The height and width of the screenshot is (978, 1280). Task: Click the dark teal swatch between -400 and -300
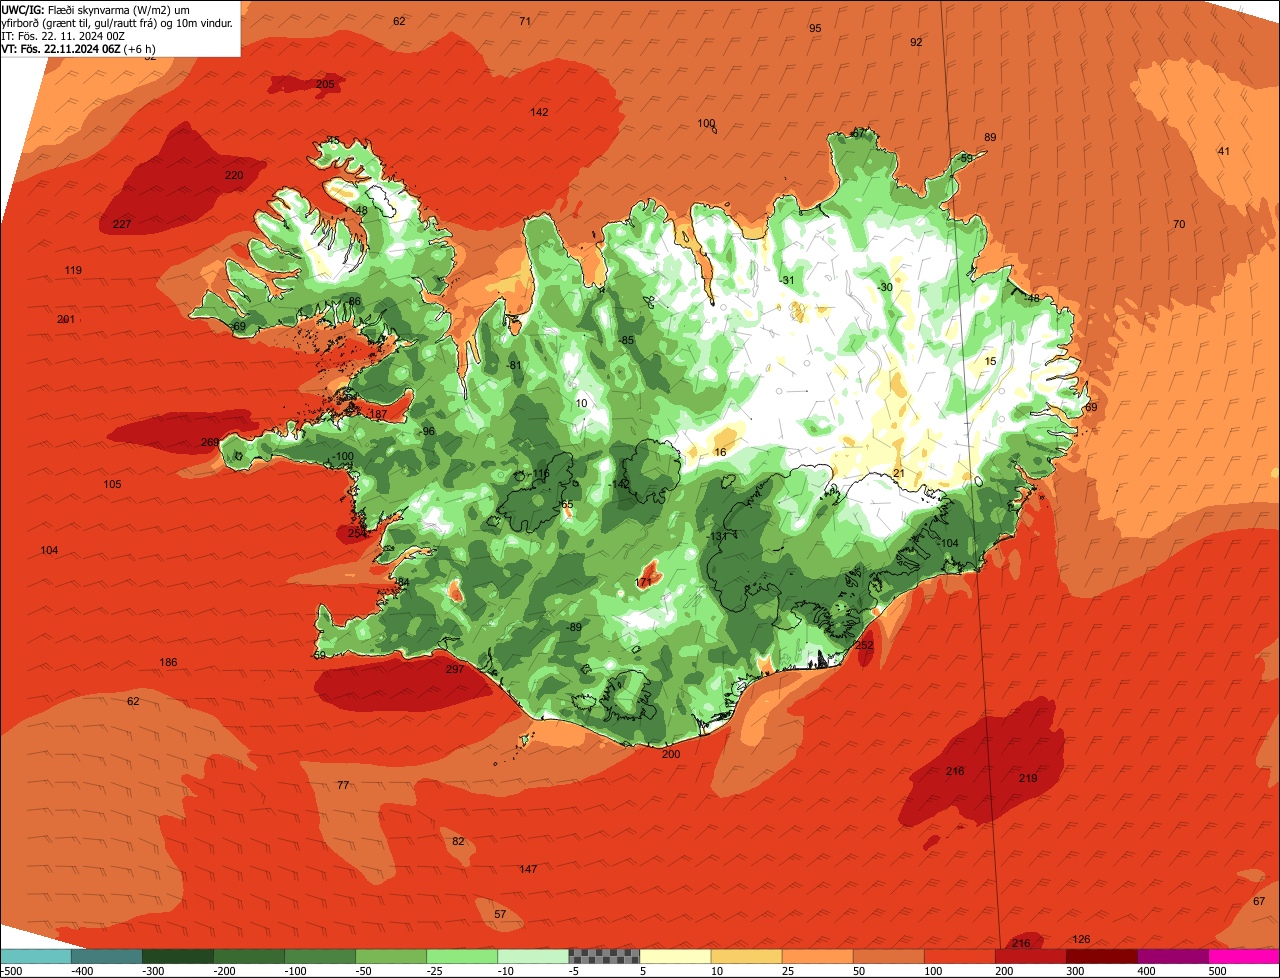pos(106,956)
